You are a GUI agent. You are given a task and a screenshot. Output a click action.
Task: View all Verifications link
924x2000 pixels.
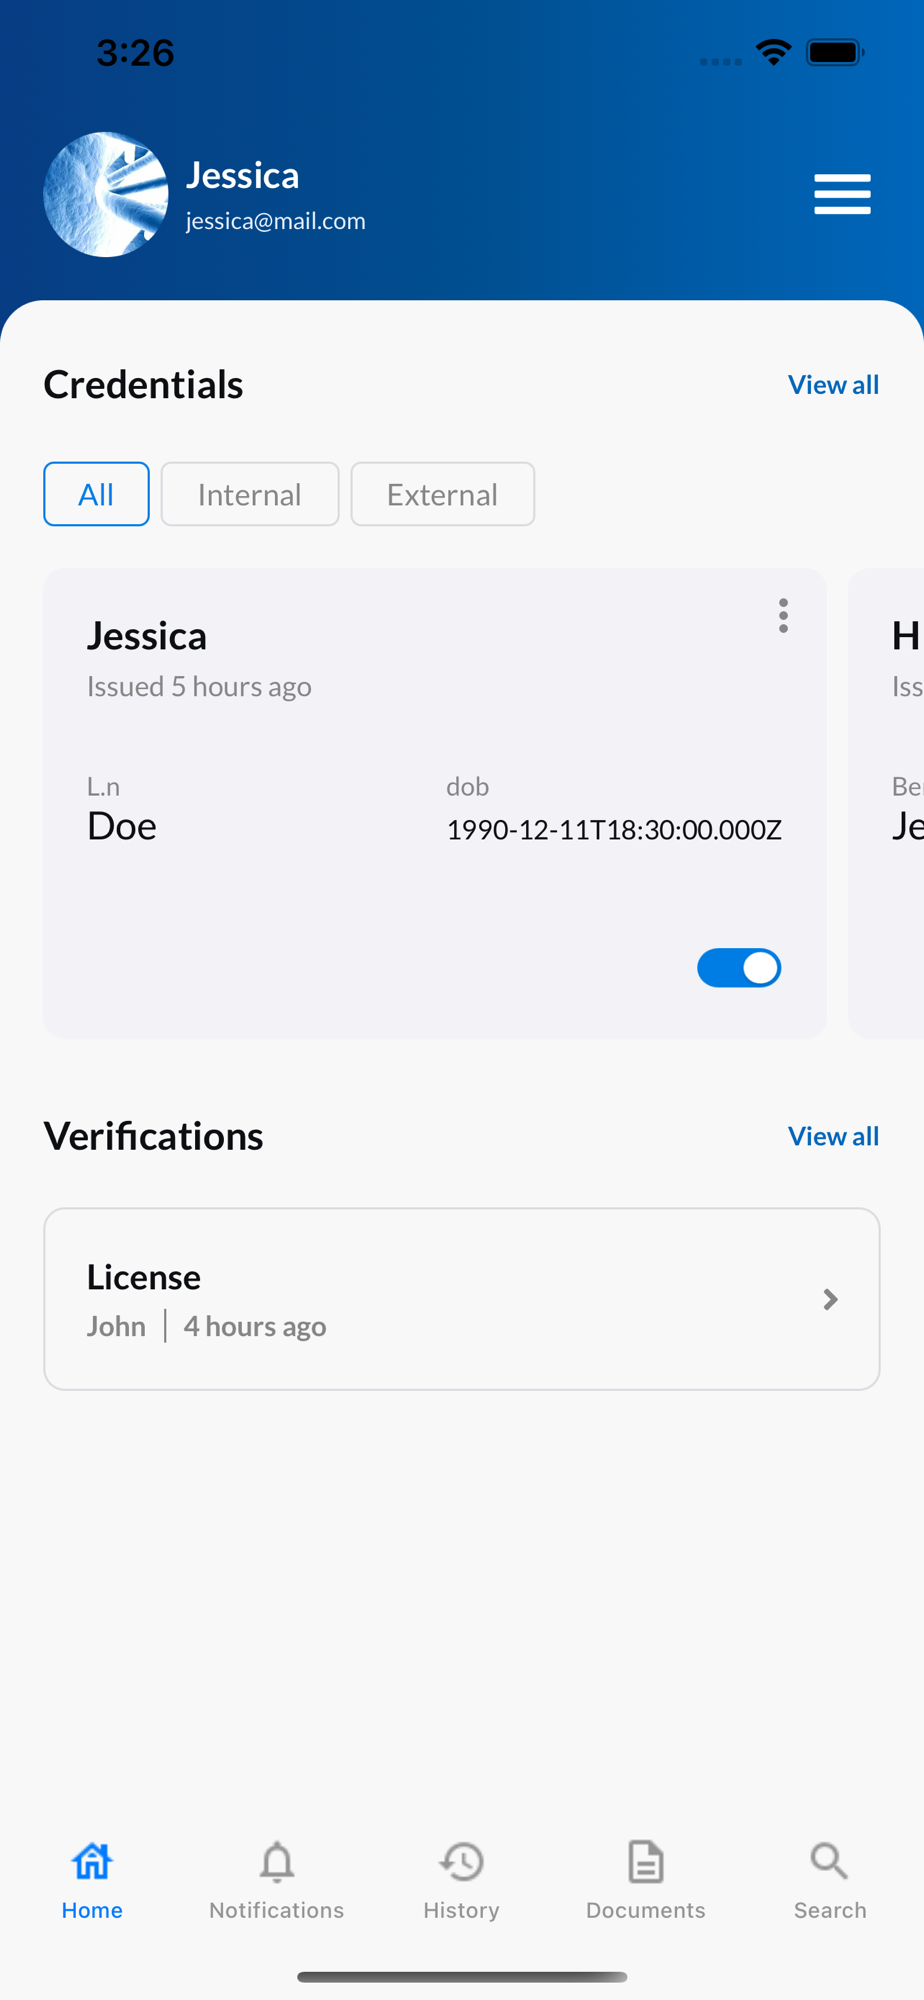[833, 1136]
